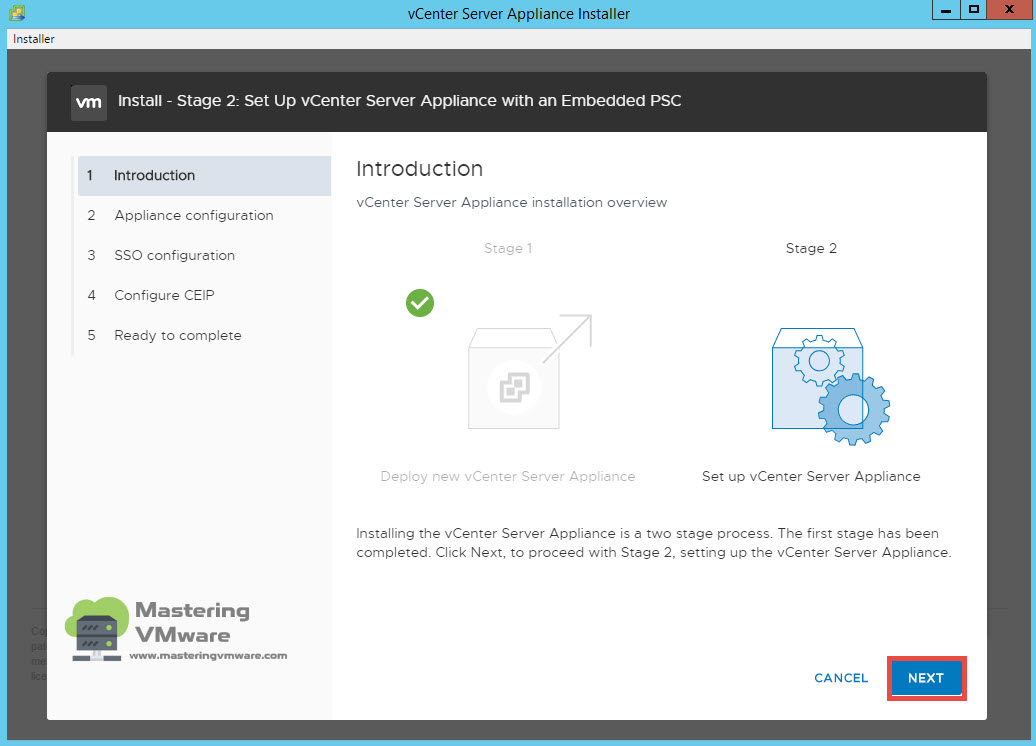Open the Installer menu

(34, 39)
